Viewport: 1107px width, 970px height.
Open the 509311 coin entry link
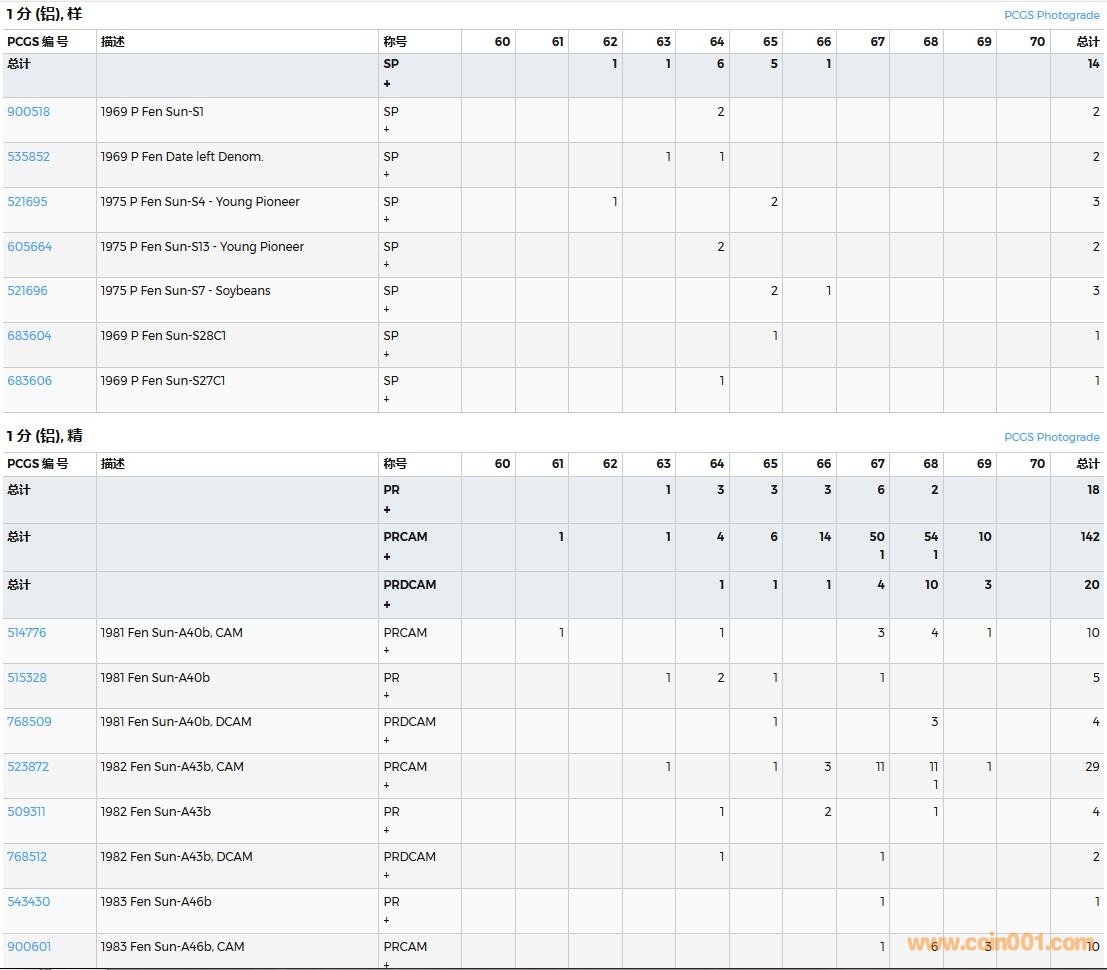26,812
